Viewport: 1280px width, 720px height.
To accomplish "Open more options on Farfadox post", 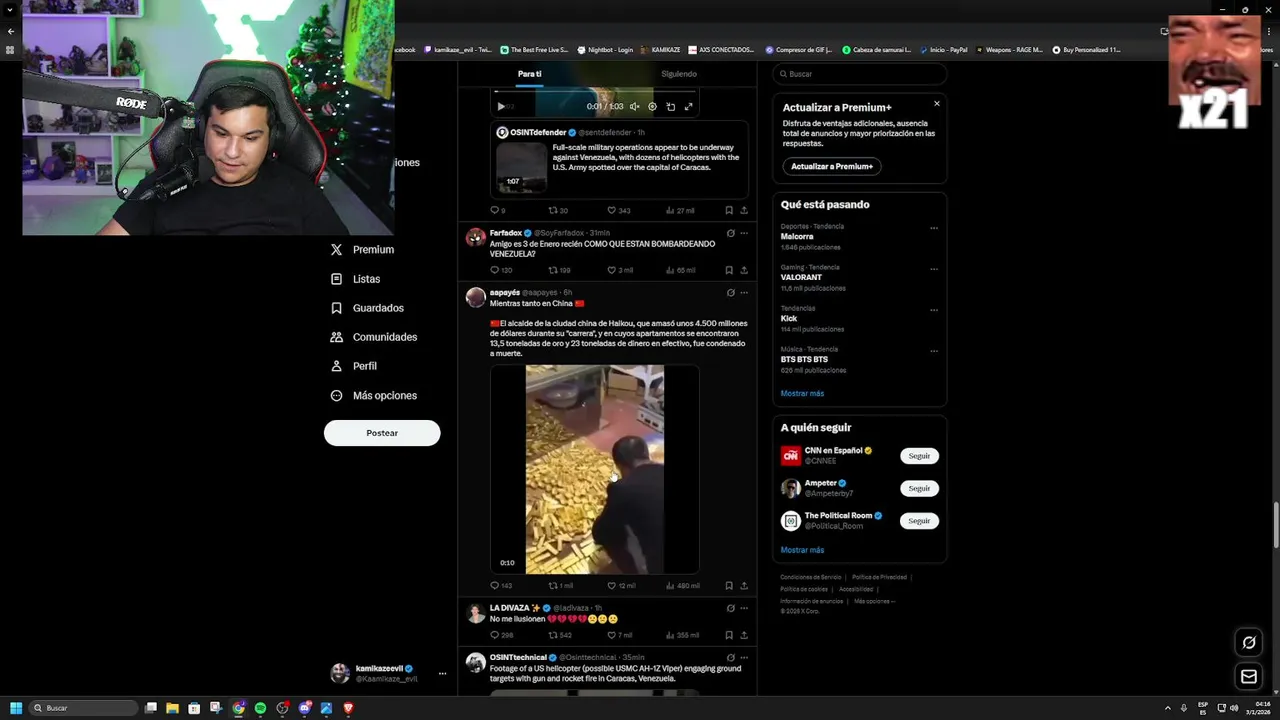I will pos(744,233).
